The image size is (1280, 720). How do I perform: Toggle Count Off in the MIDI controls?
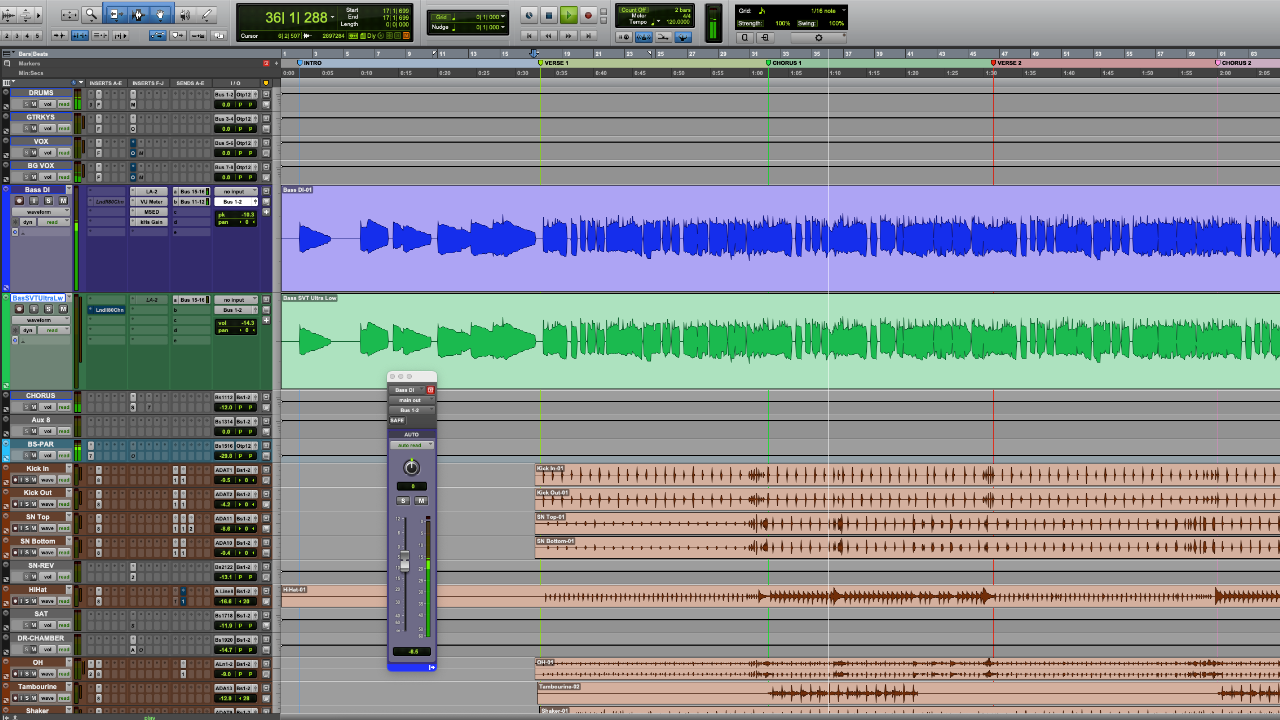click(633, 10)
